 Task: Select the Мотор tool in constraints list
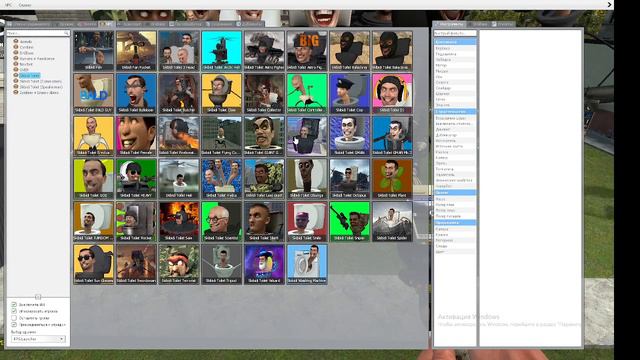[441, 65]
